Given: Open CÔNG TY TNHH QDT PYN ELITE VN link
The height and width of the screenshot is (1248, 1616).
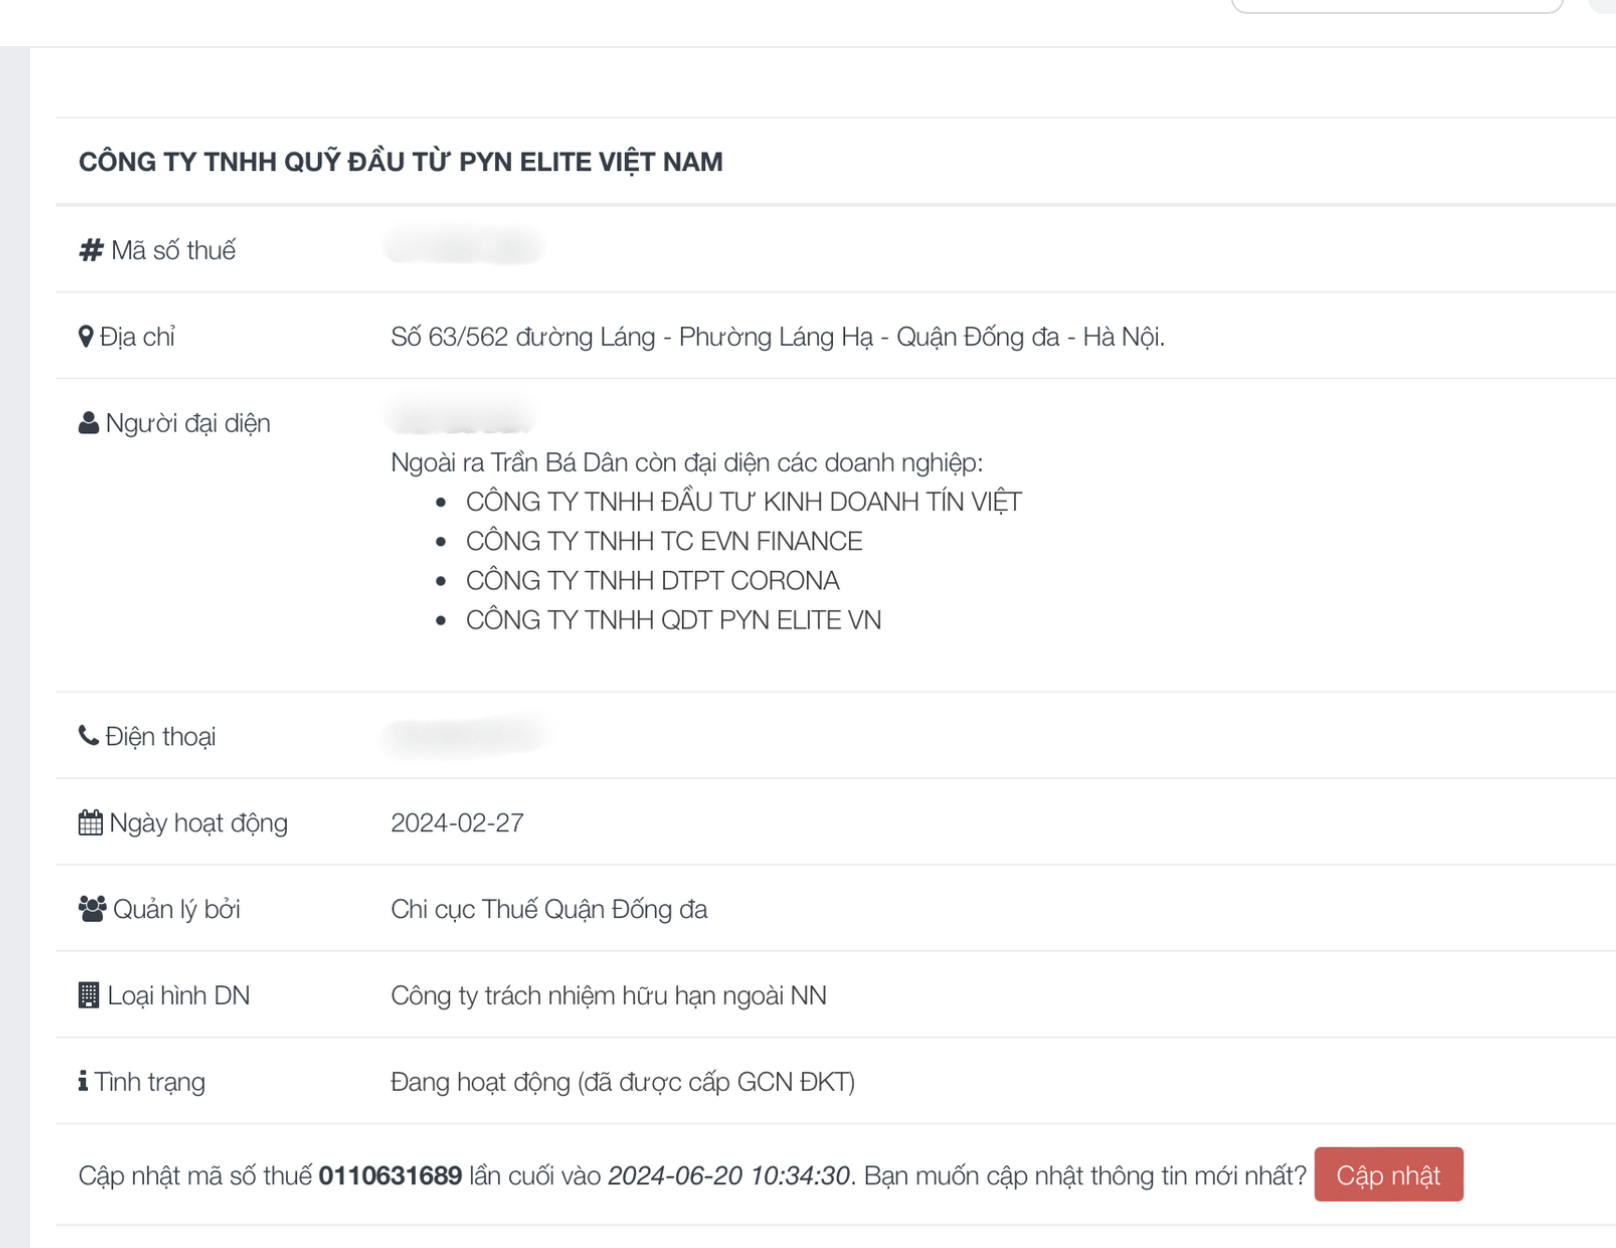Looking at the screenshot, I should click(x=673, y=620).
